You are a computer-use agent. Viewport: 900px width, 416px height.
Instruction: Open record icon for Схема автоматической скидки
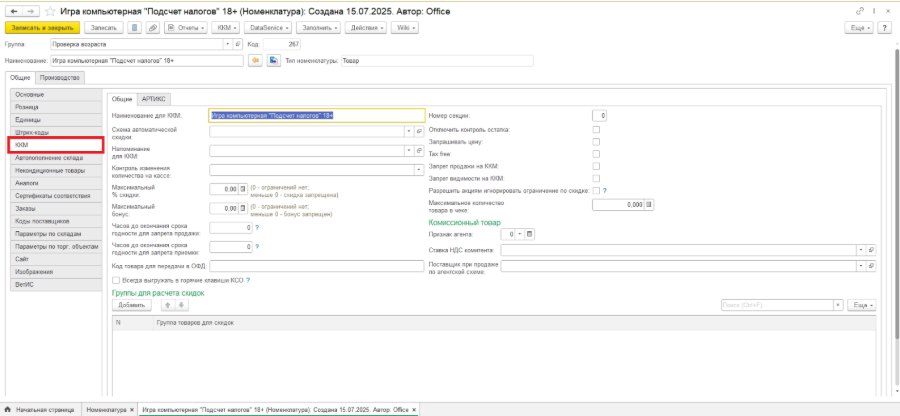[x=419, y=131]
